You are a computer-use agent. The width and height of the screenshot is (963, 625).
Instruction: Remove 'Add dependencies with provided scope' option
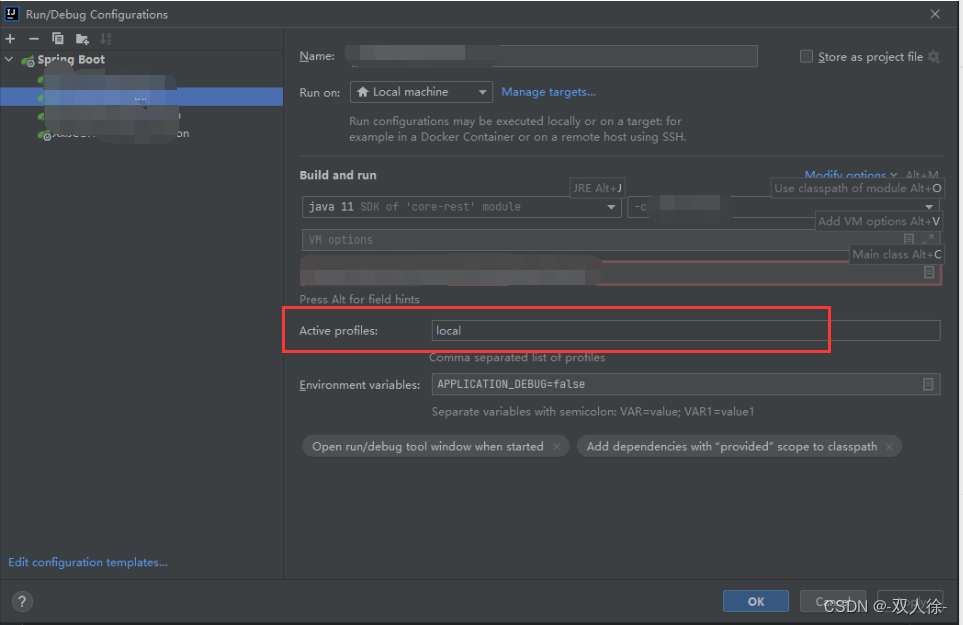click(889, 447)
